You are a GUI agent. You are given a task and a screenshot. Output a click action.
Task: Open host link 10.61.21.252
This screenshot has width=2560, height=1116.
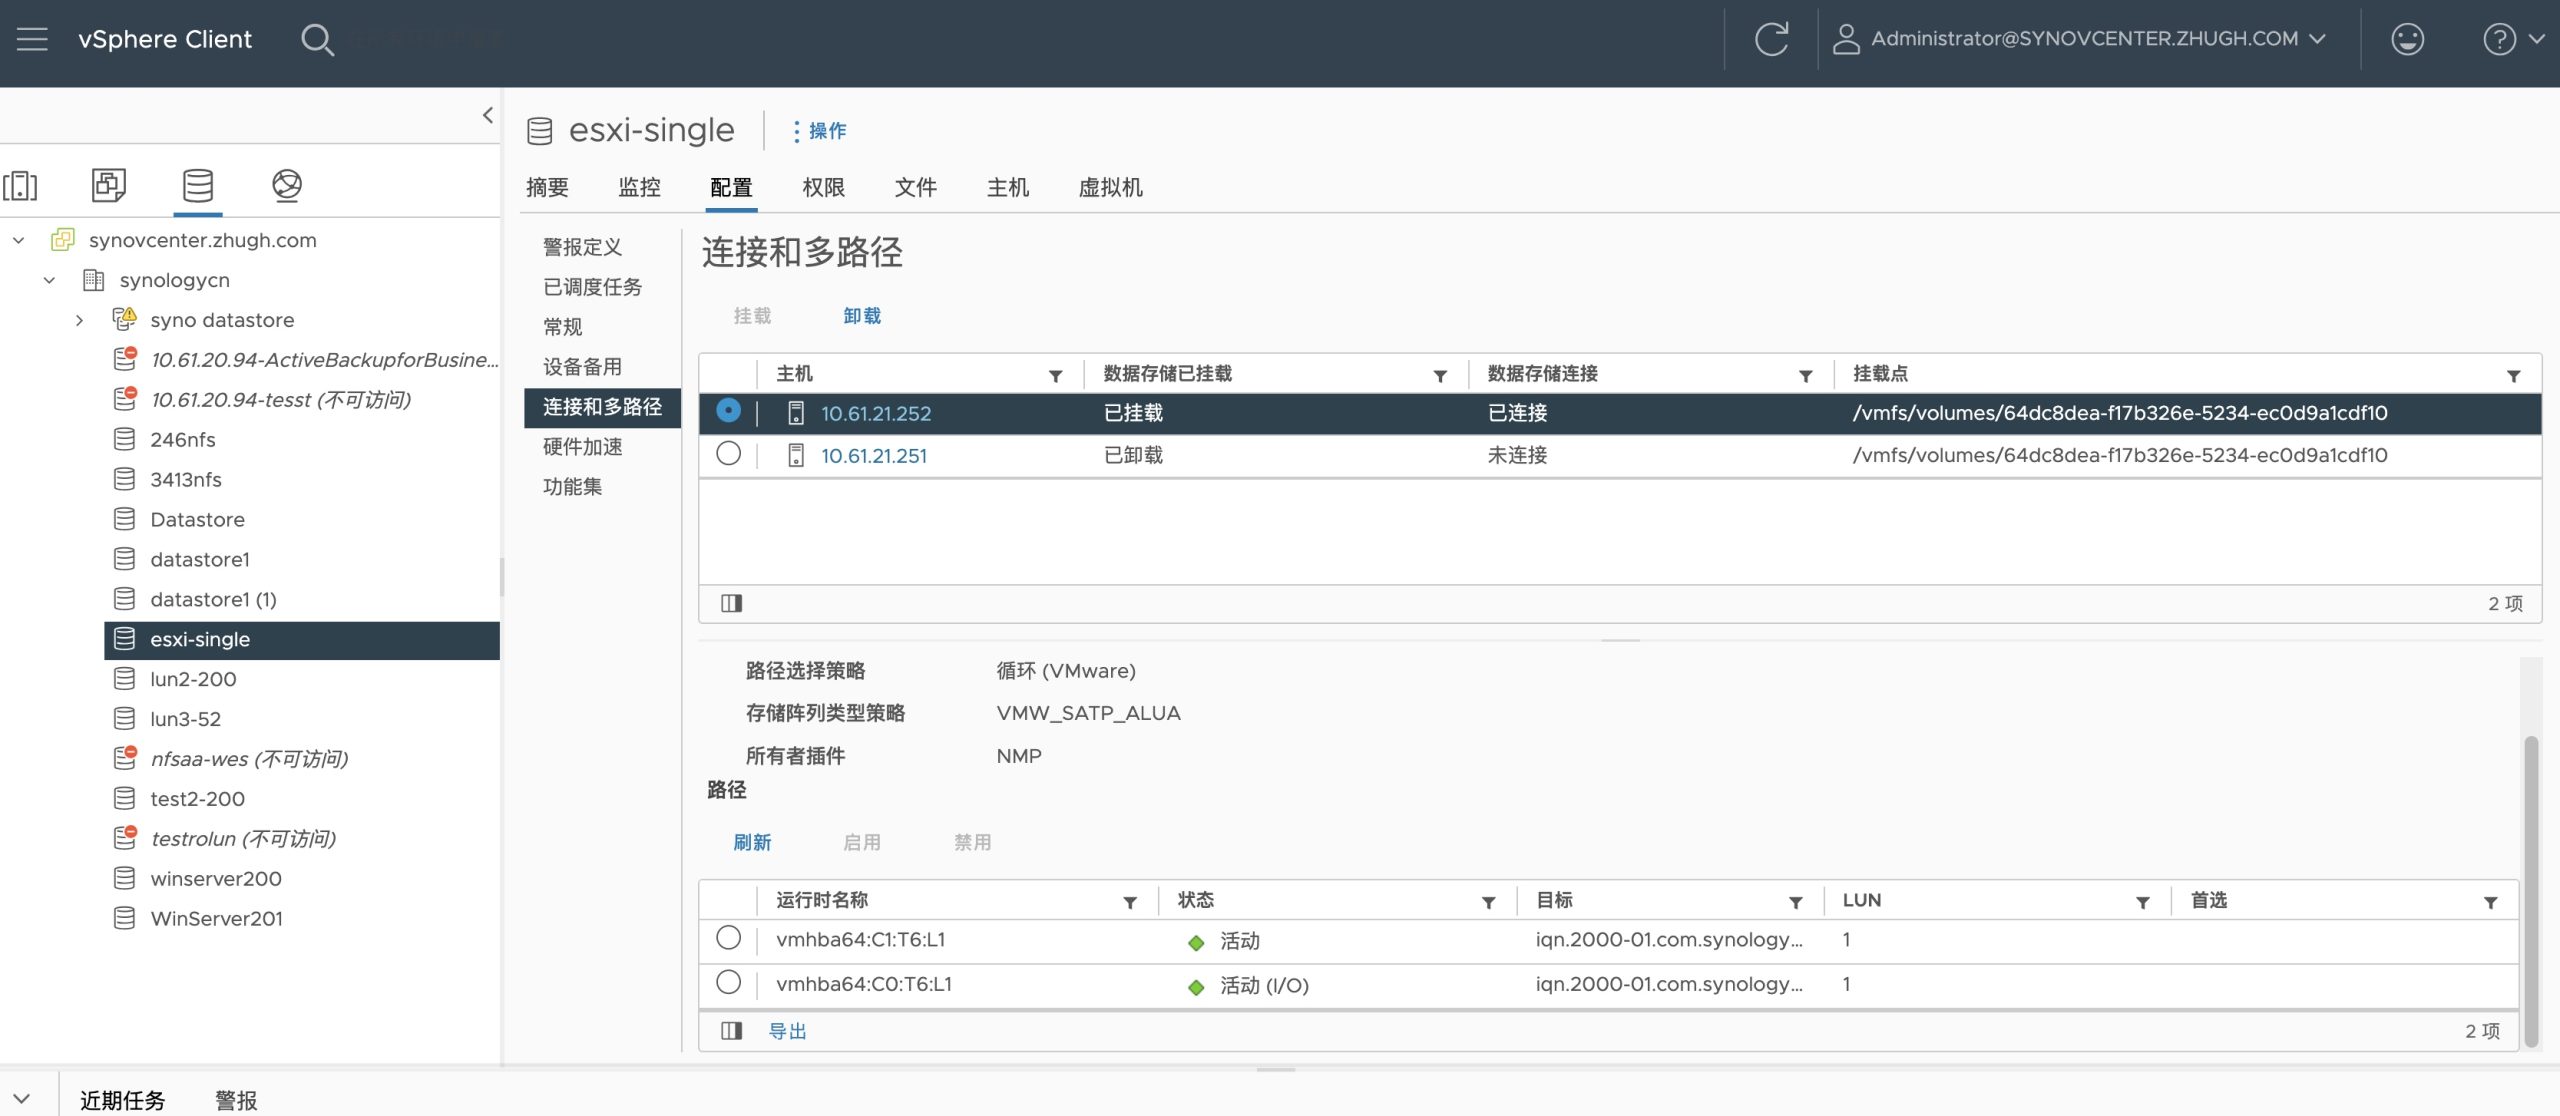click(x=876, y=413)
